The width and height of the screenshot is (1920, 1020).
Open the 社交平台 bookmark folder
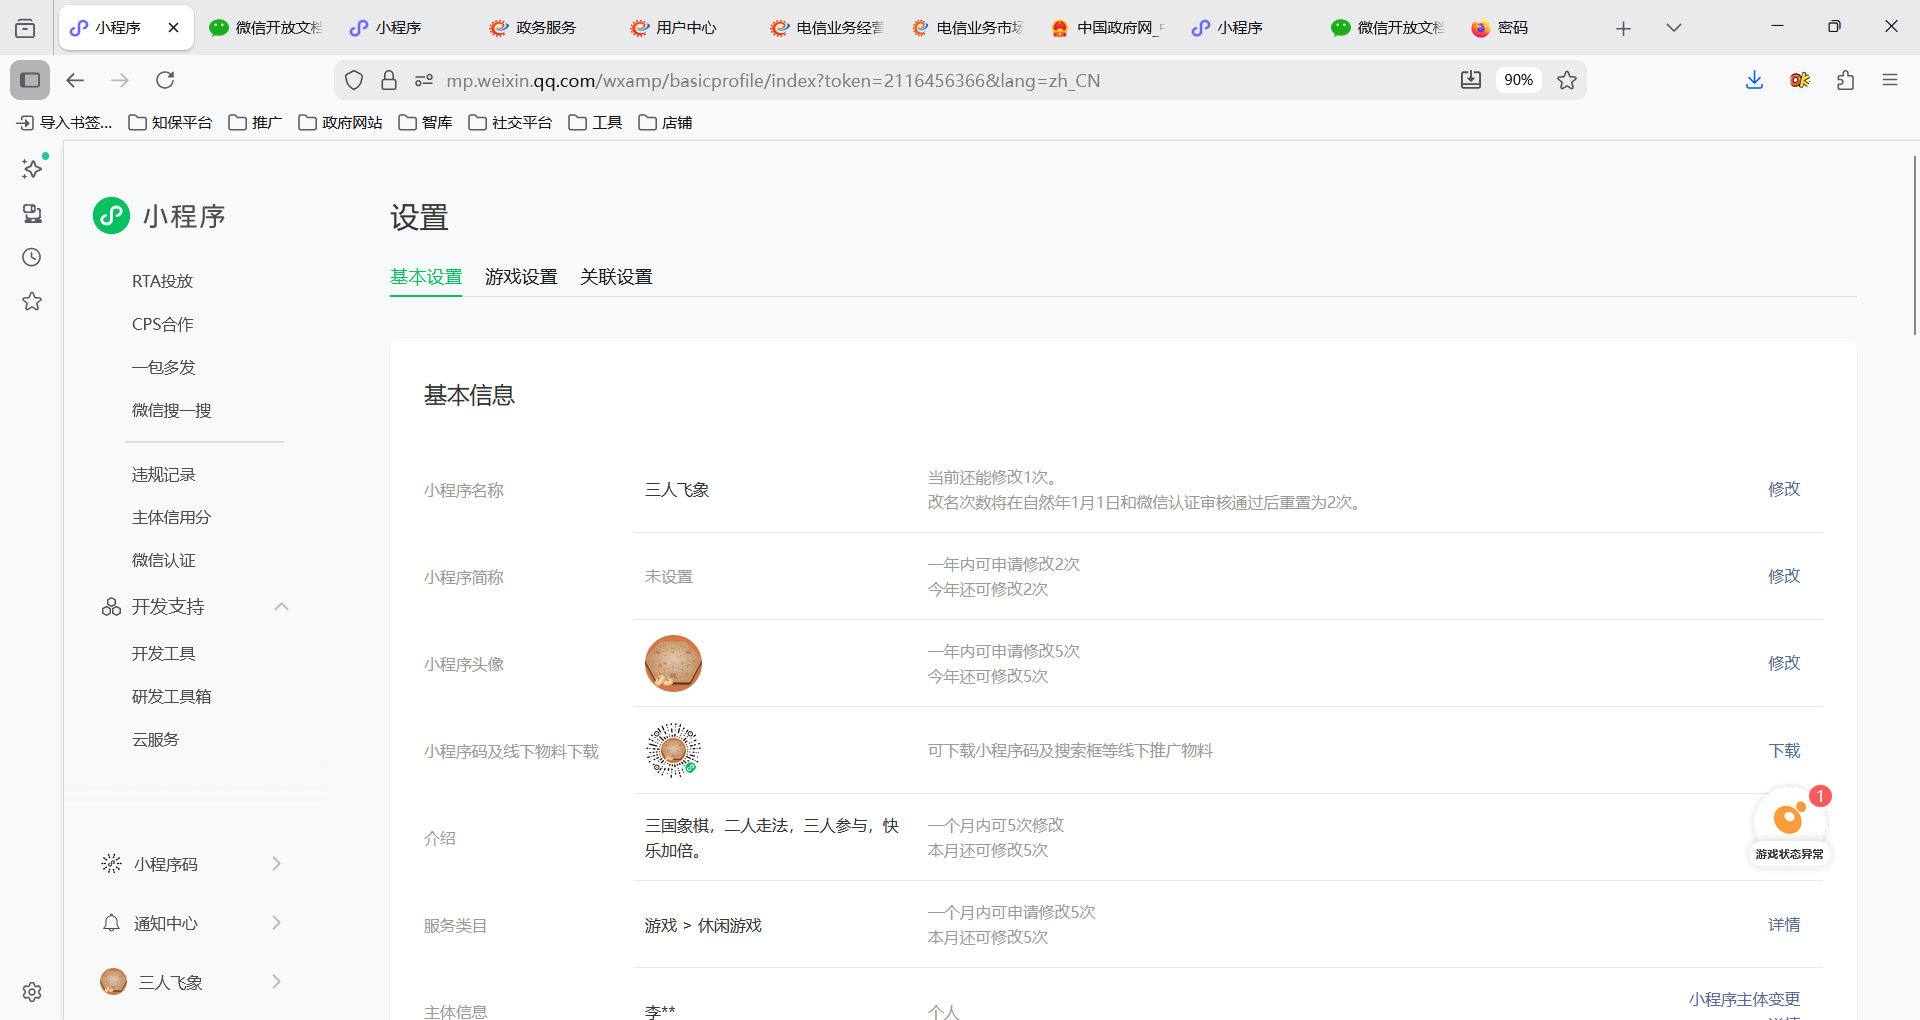pyautogui.click(x=510, y=122)
